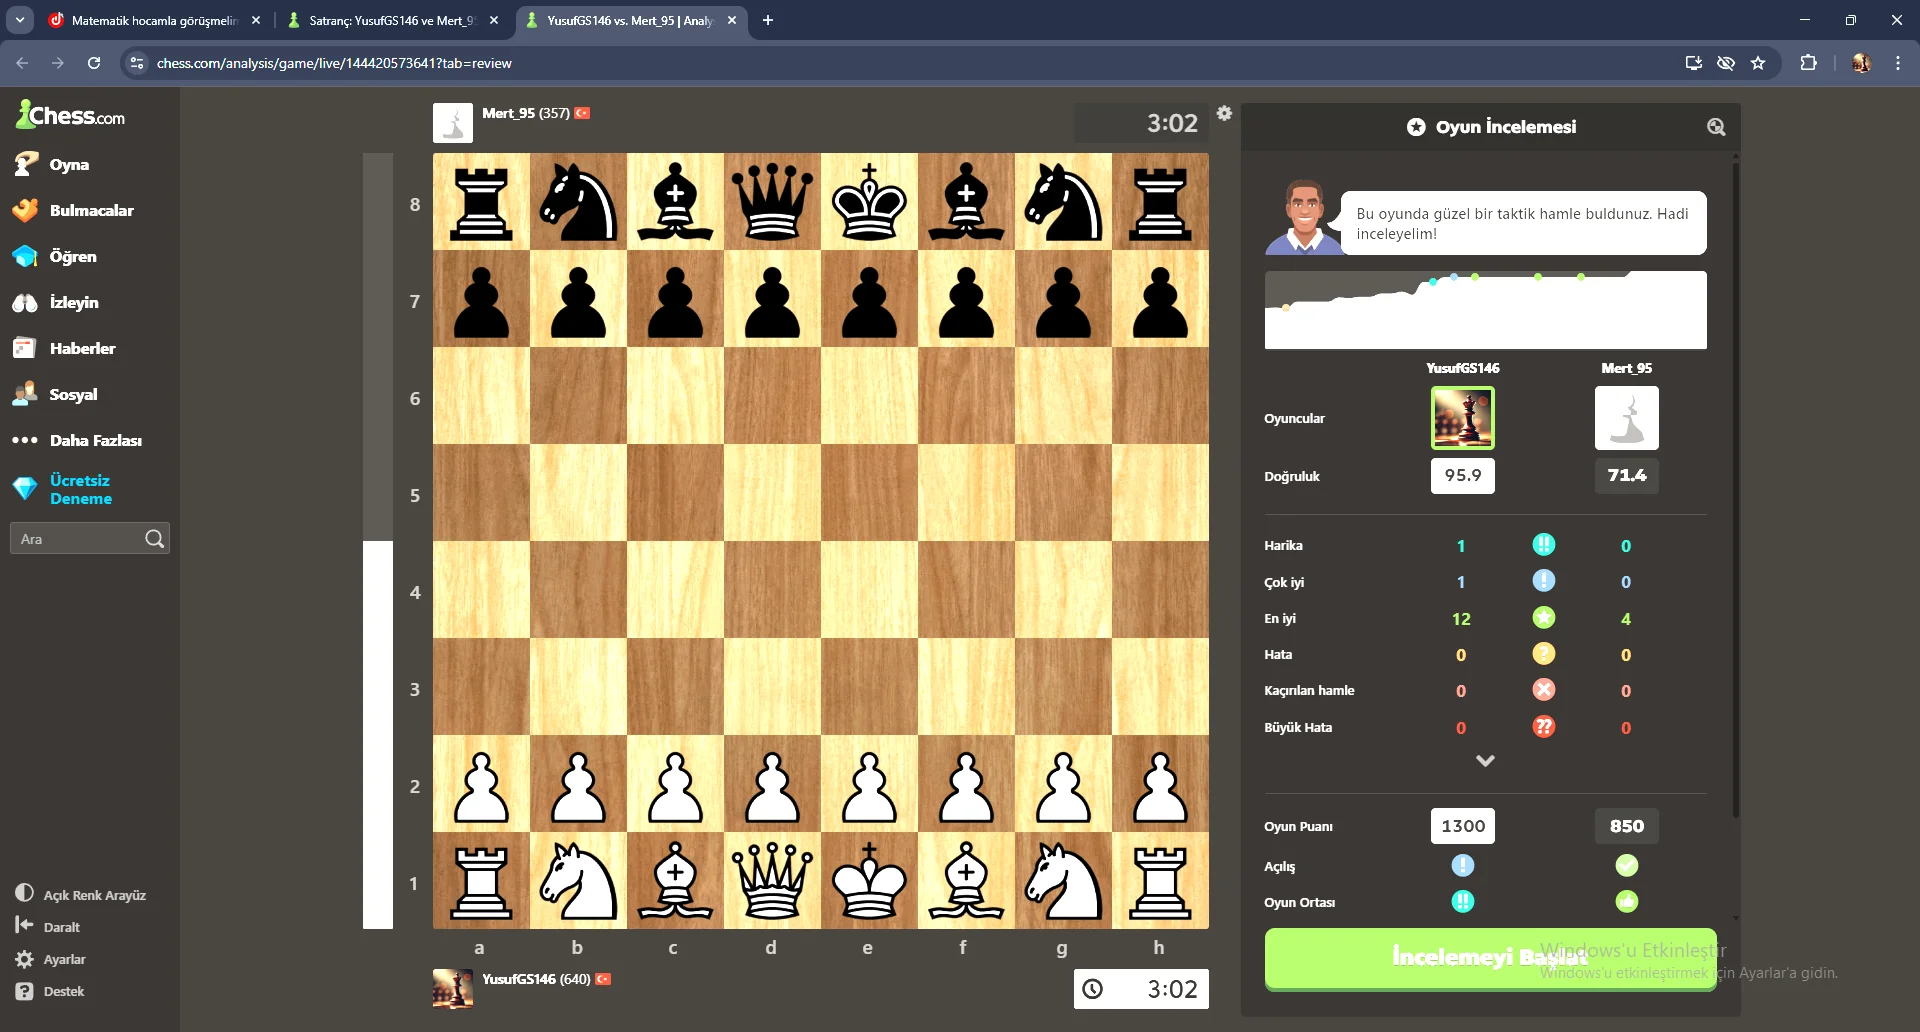Go back in browser history
This screenshot has height=1032, width=1920.
coord(22,63)
